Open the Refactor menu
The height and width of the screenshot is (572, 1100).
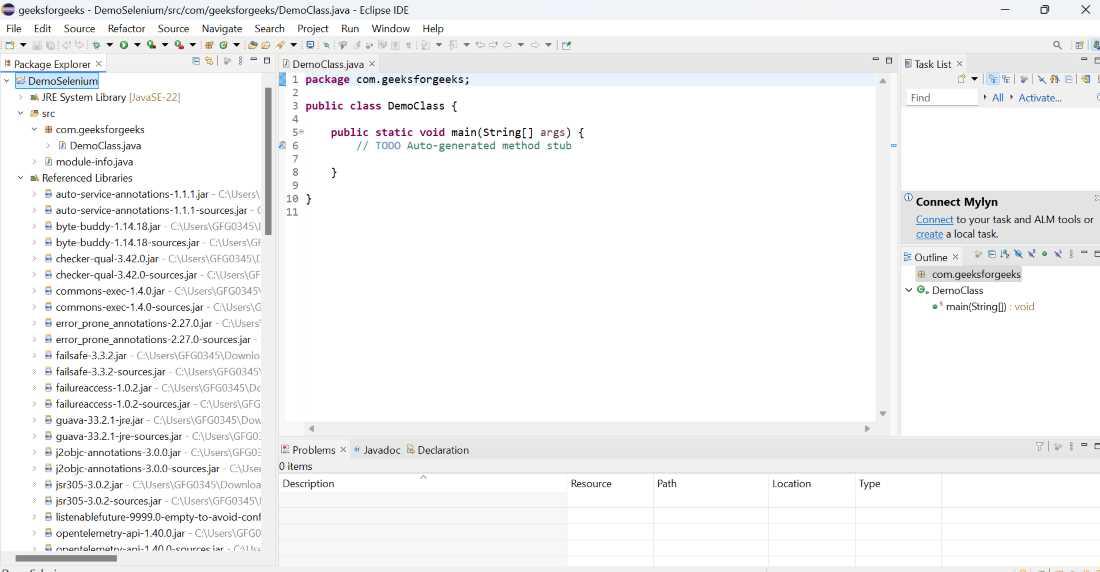pyautogui.click(x=126, y=28)
